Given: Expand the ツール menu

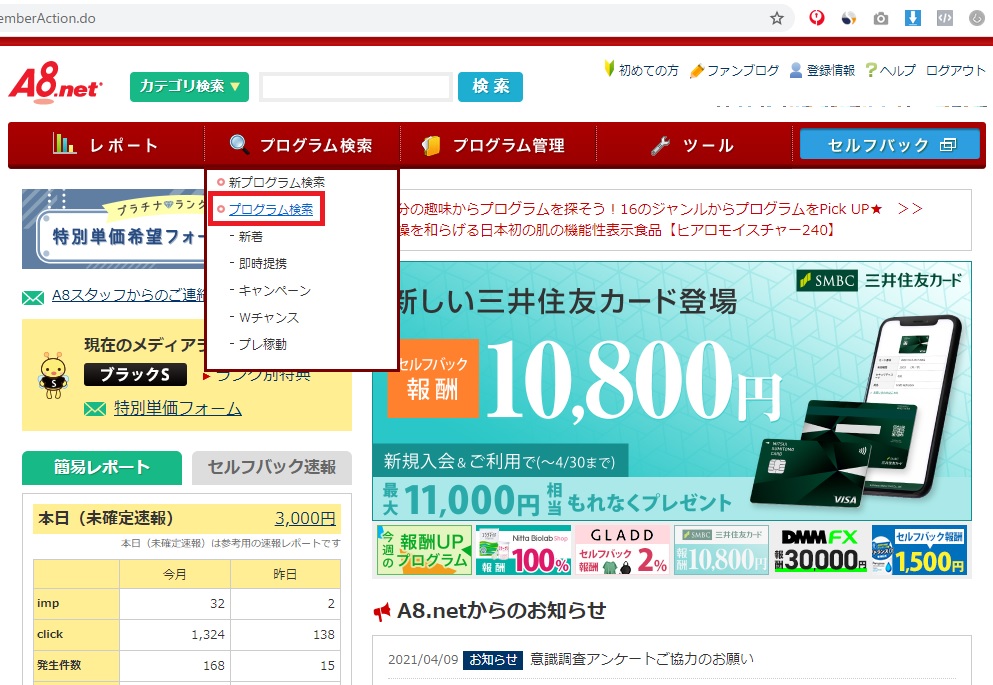Looking at the screenshot, I should point(692,145).
